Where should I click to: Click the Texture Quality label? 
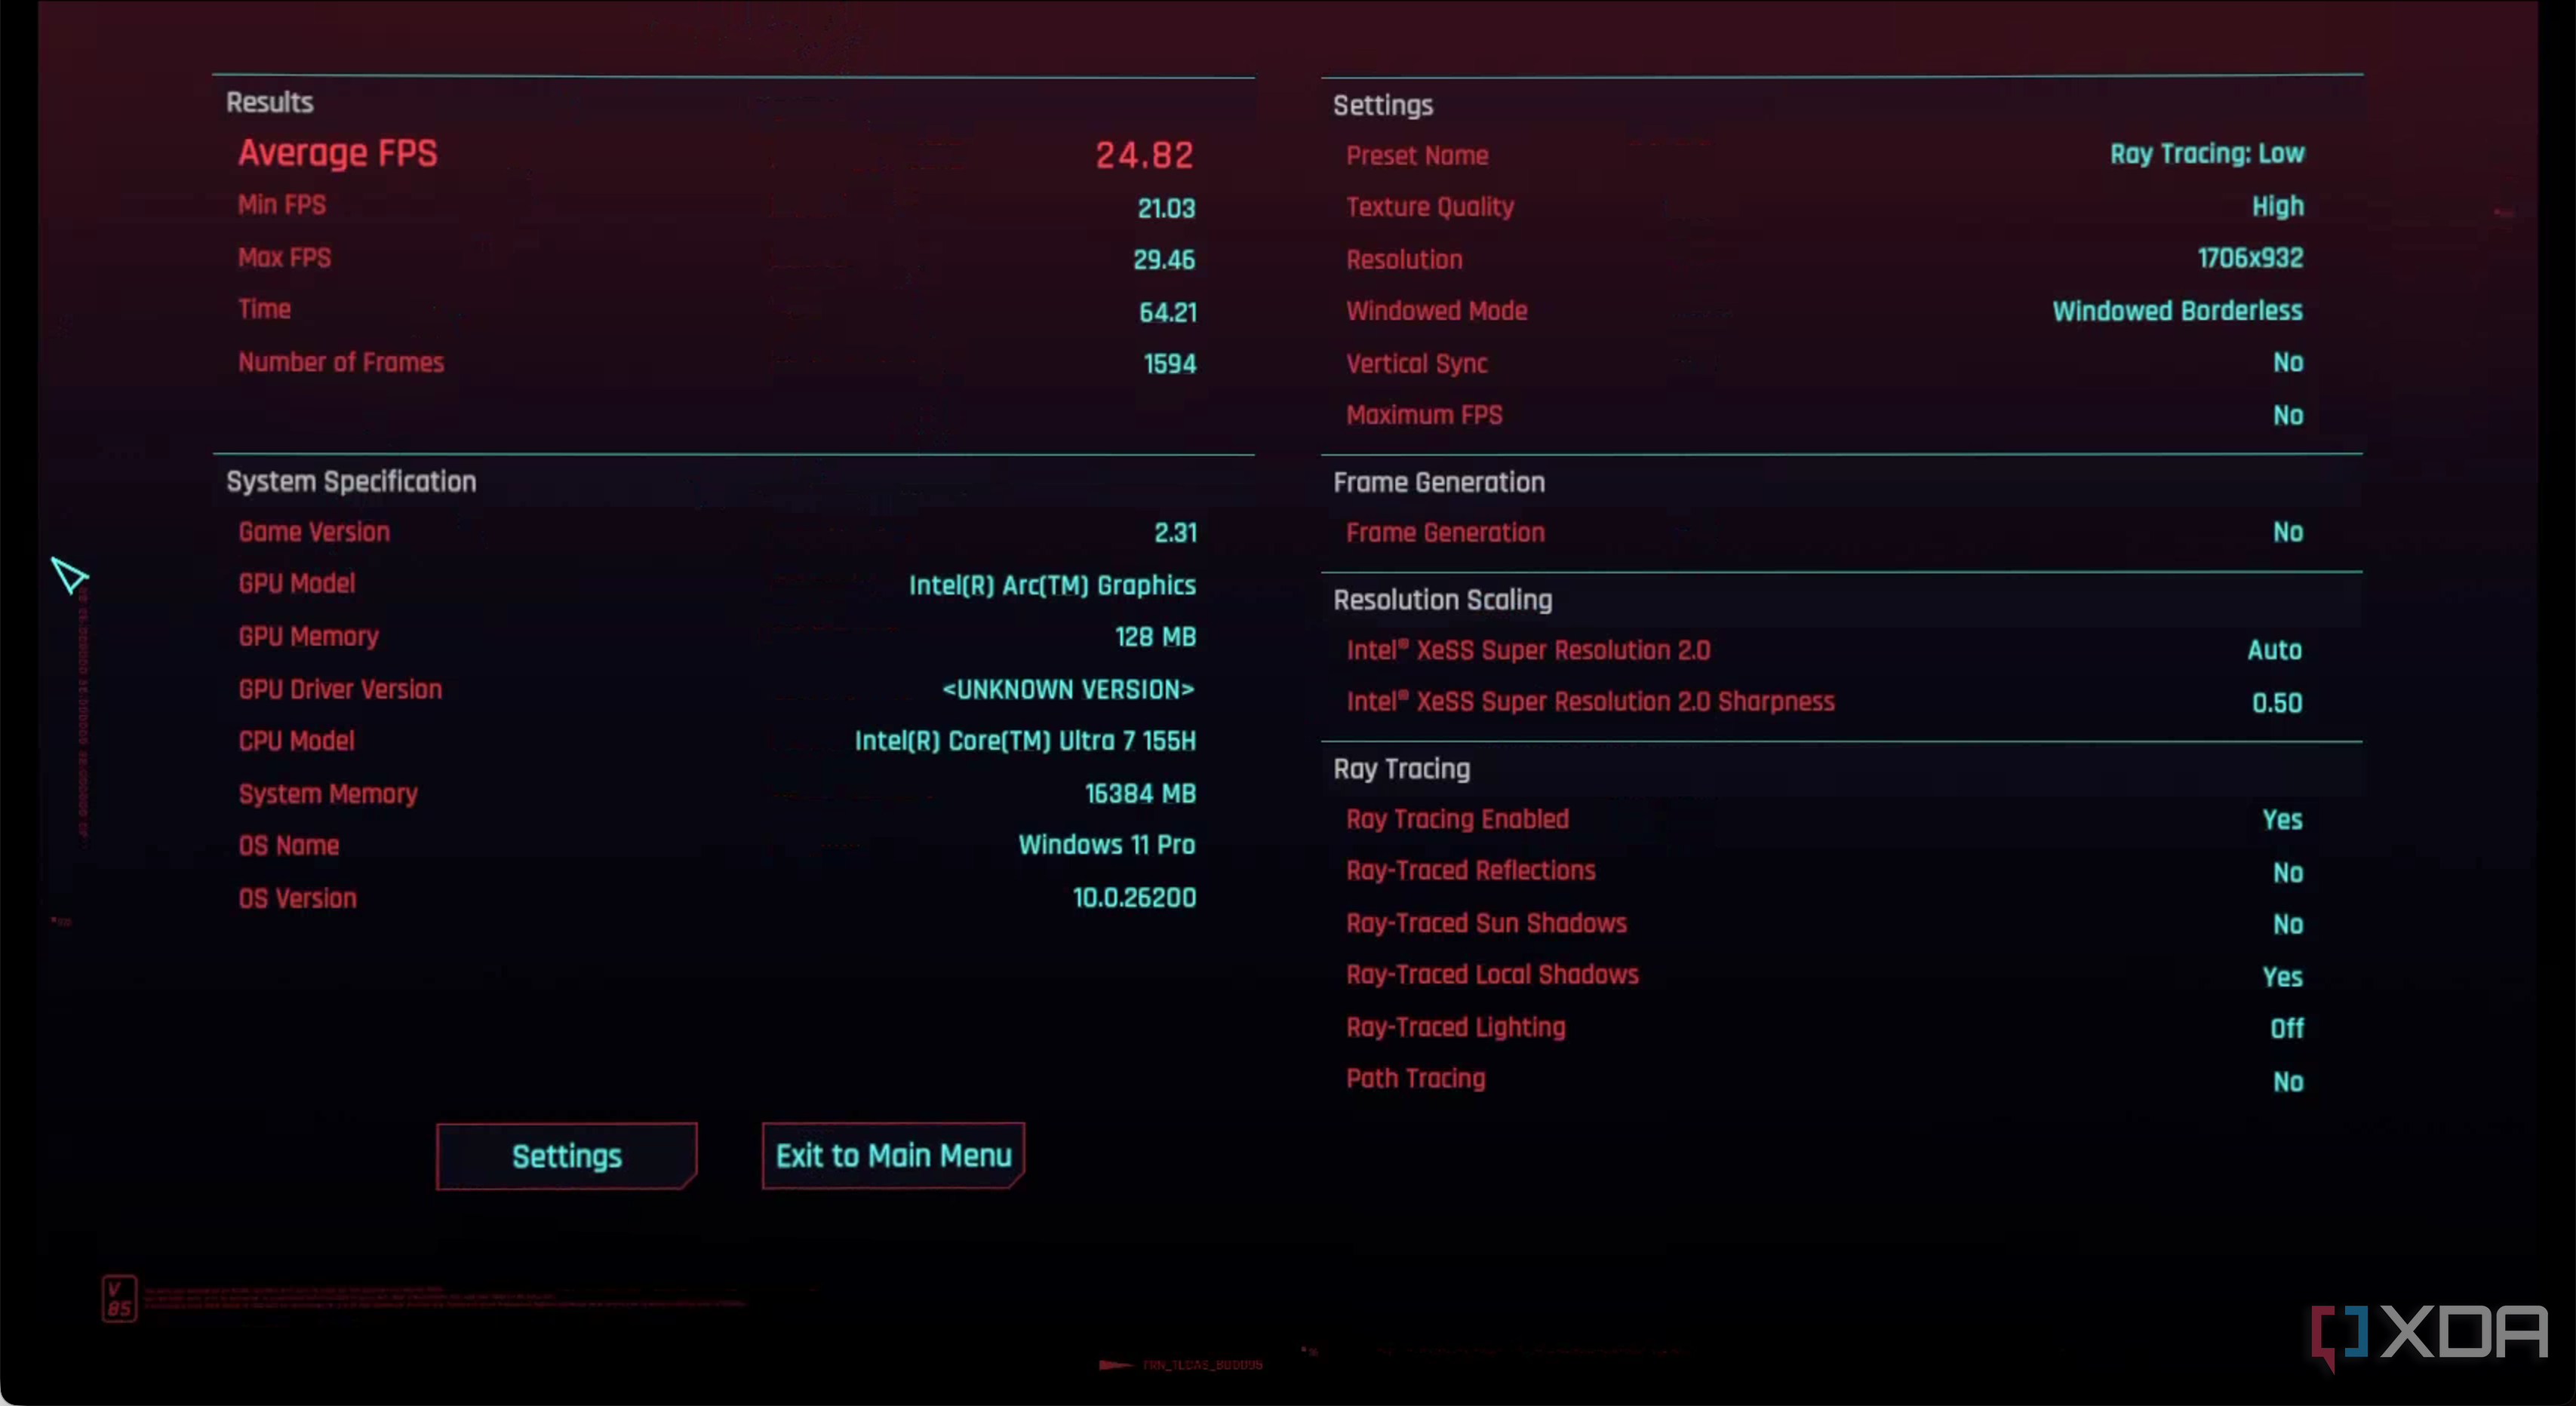pos(1430,207)
